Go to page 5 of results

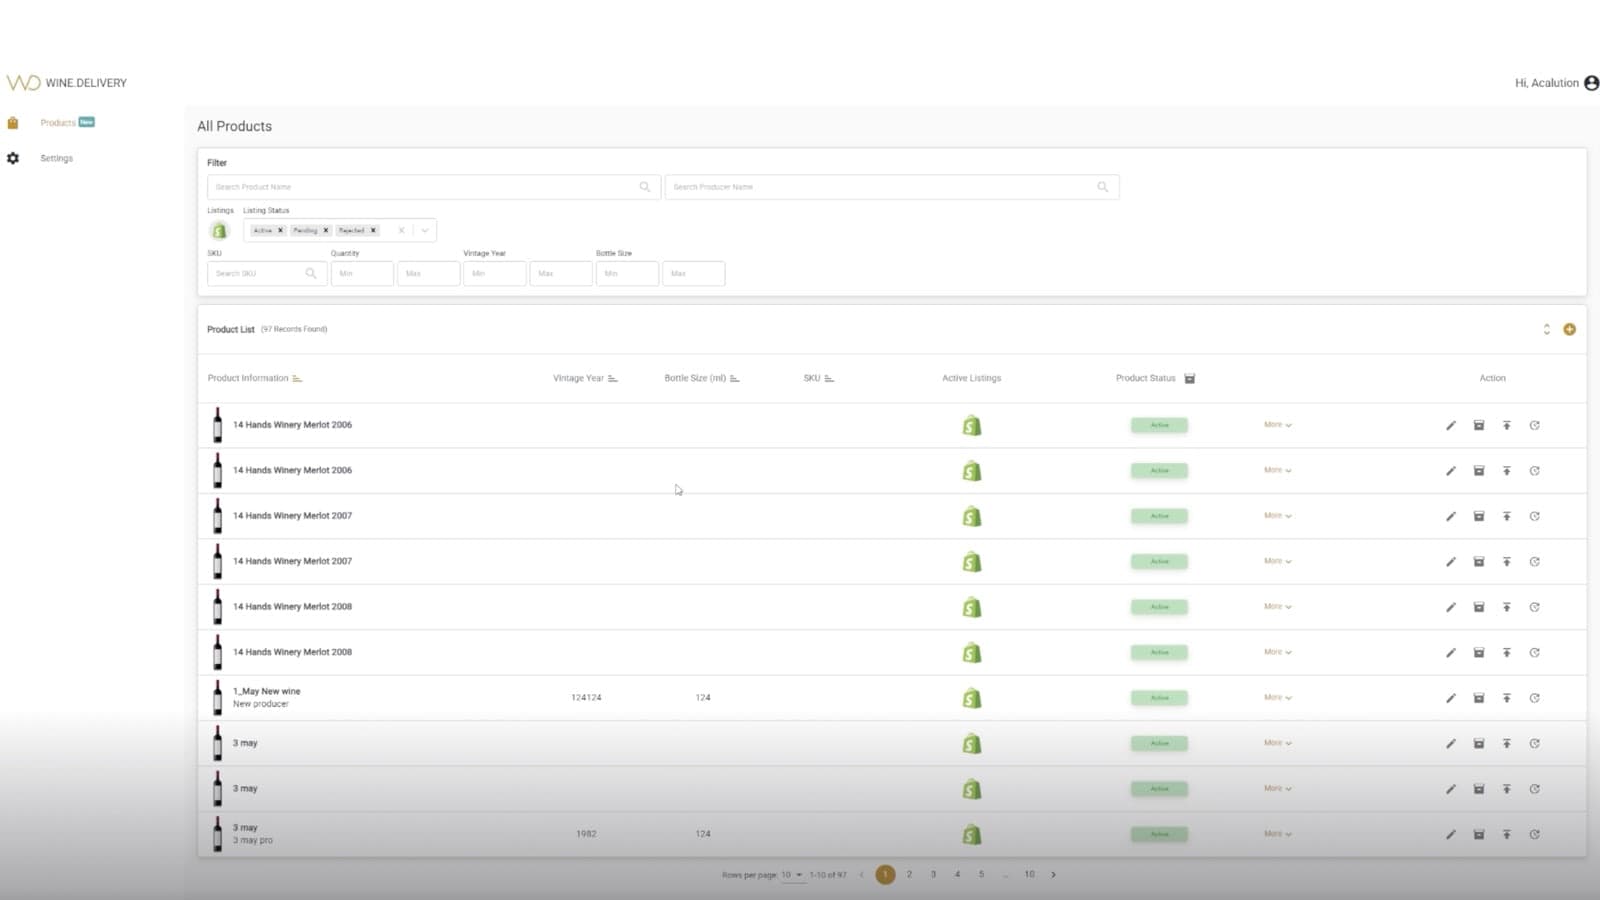[x=981, y=875]
